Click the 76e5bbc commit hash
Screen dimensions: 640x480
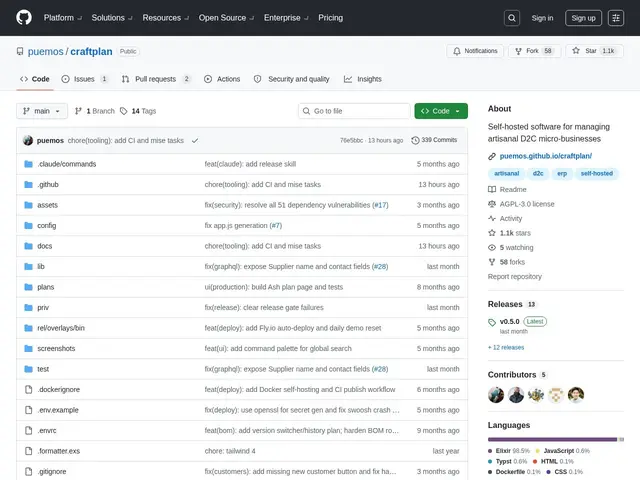tap(351, 140)
